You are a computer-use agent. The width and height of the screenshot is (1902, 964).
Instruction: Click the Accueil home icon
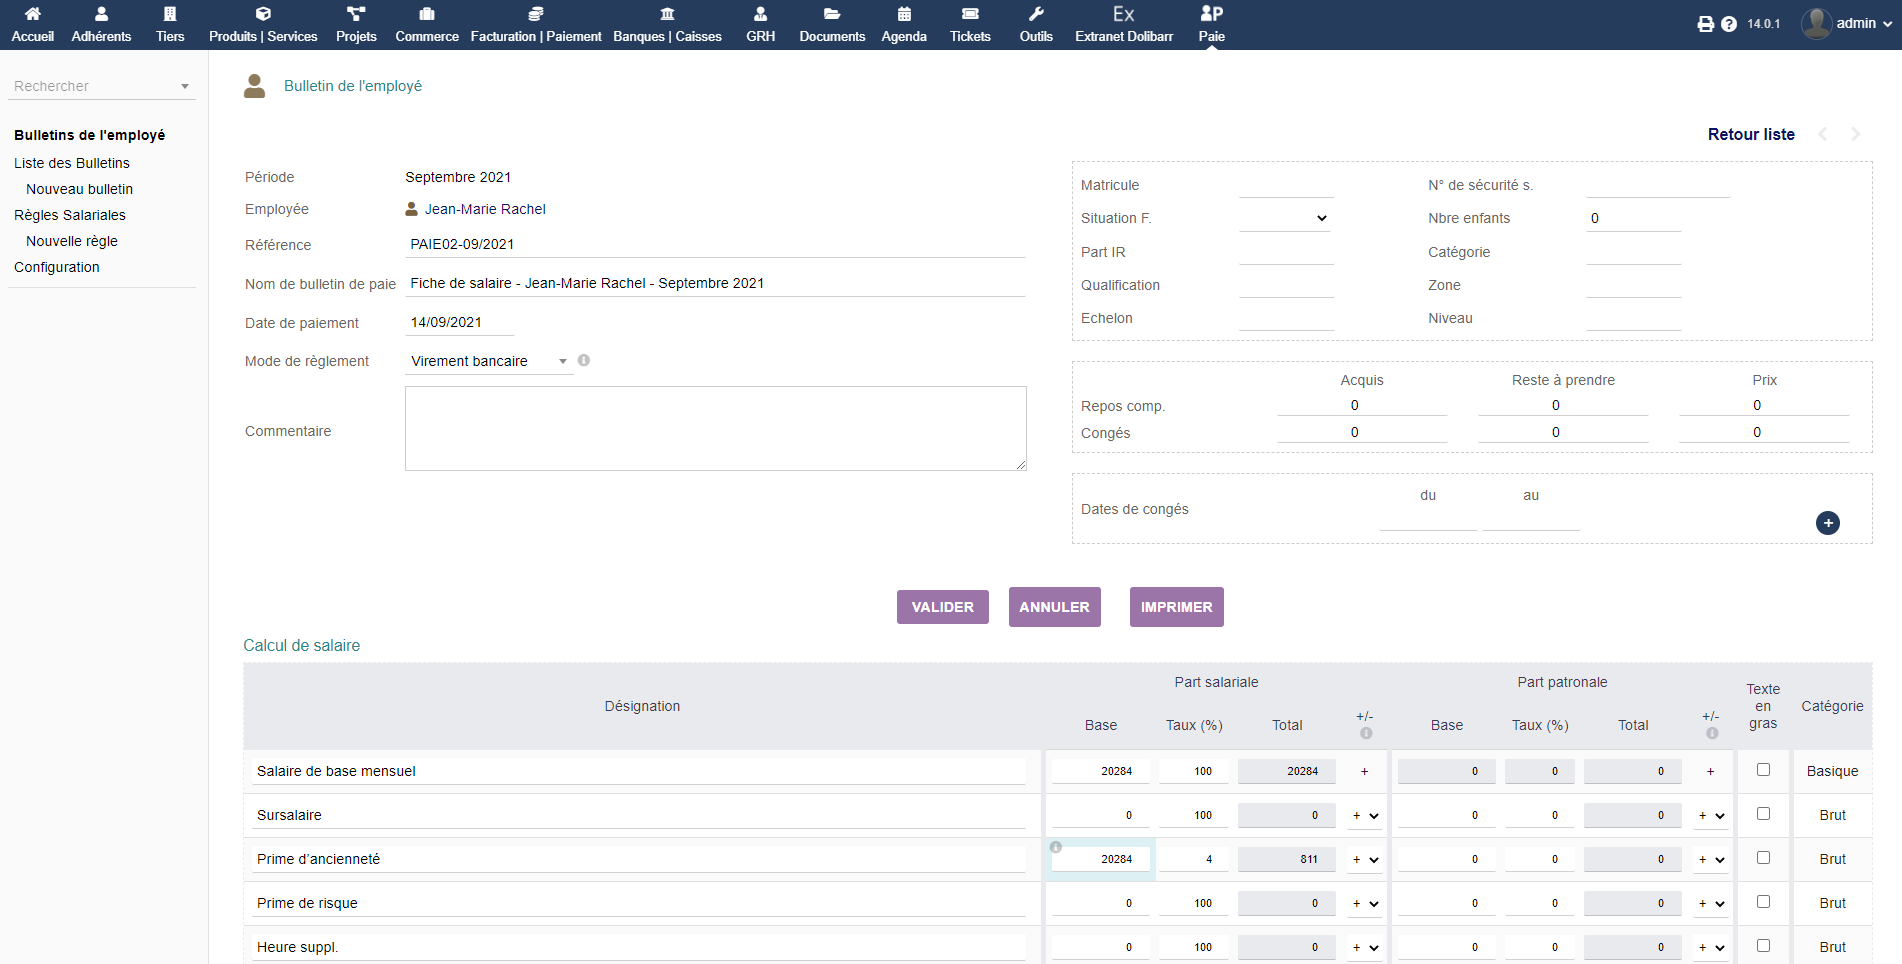click(x=33, y=14)
